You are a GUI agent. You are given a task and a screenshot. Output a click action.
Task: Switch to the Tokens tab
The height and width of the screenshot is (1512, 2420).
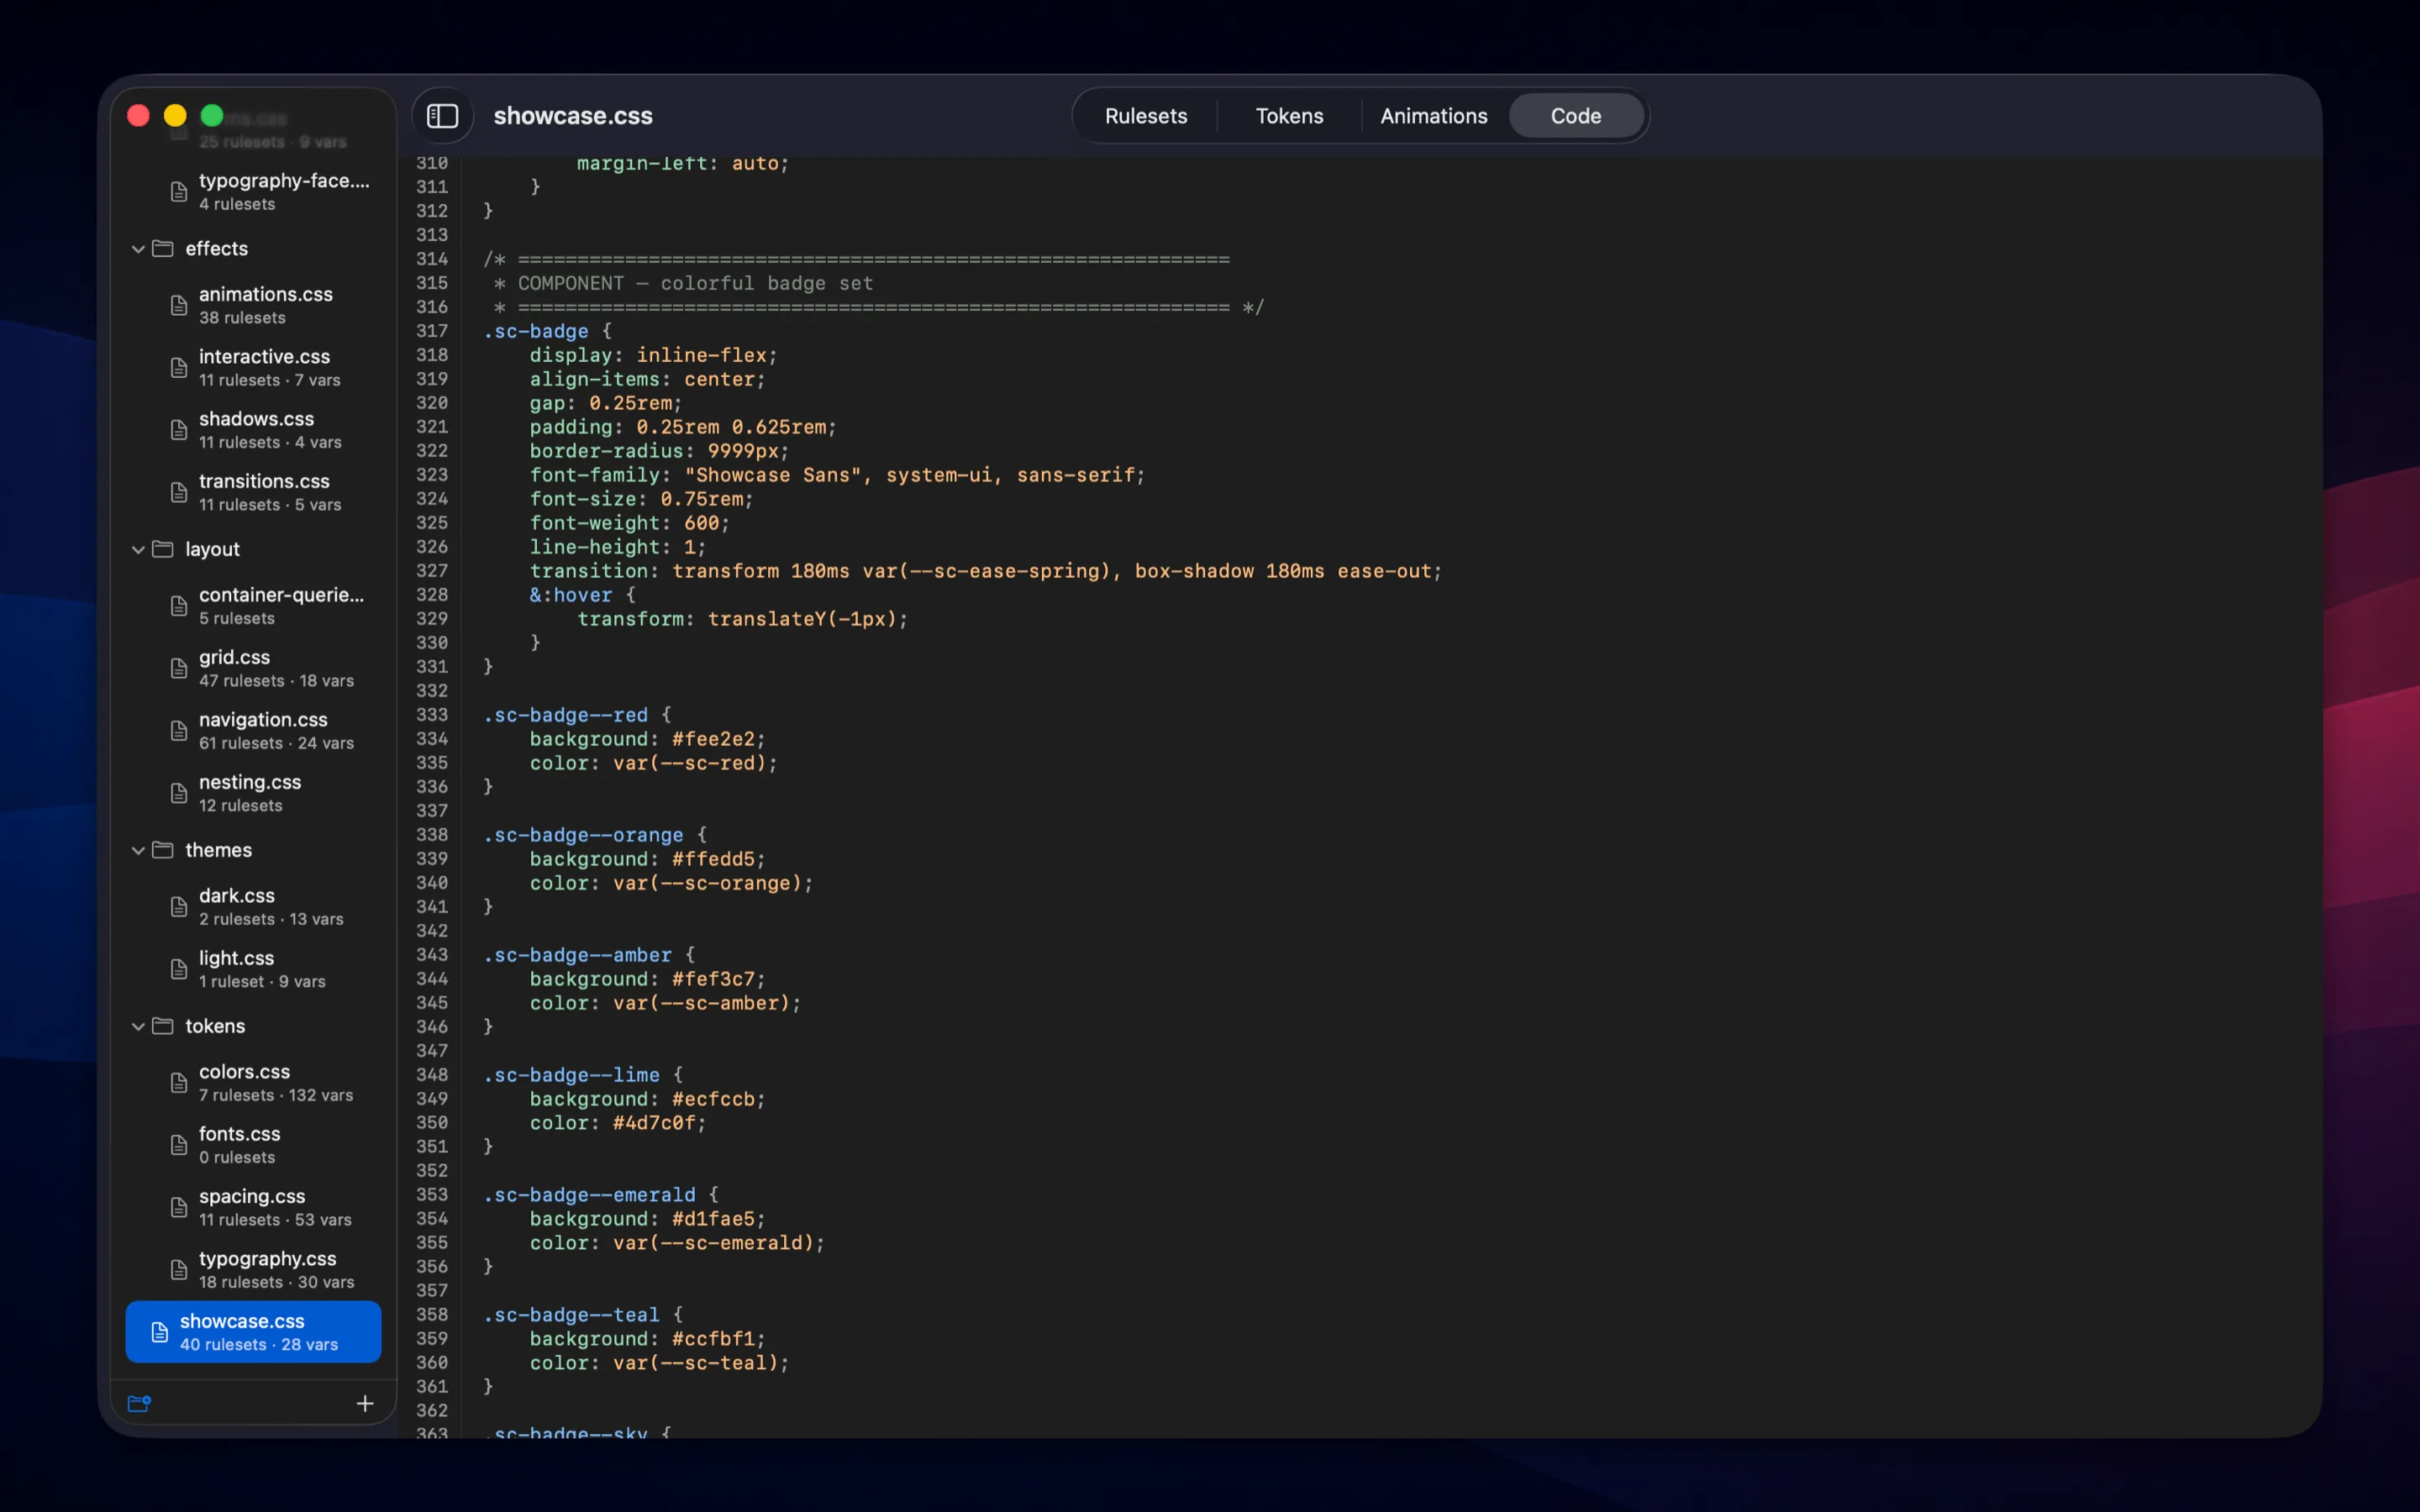click(x=1289, y=116)
